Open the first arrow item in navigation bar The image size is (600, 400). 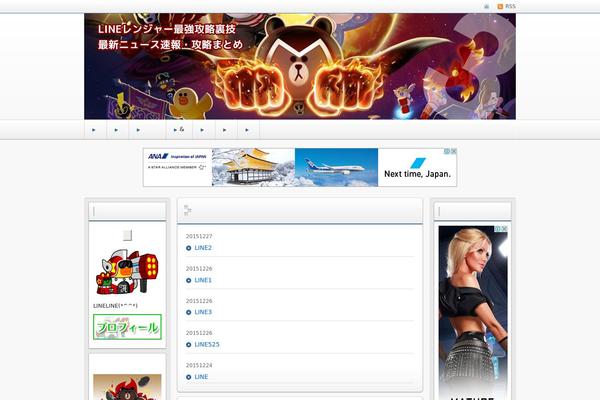click(x=95, y=130)
